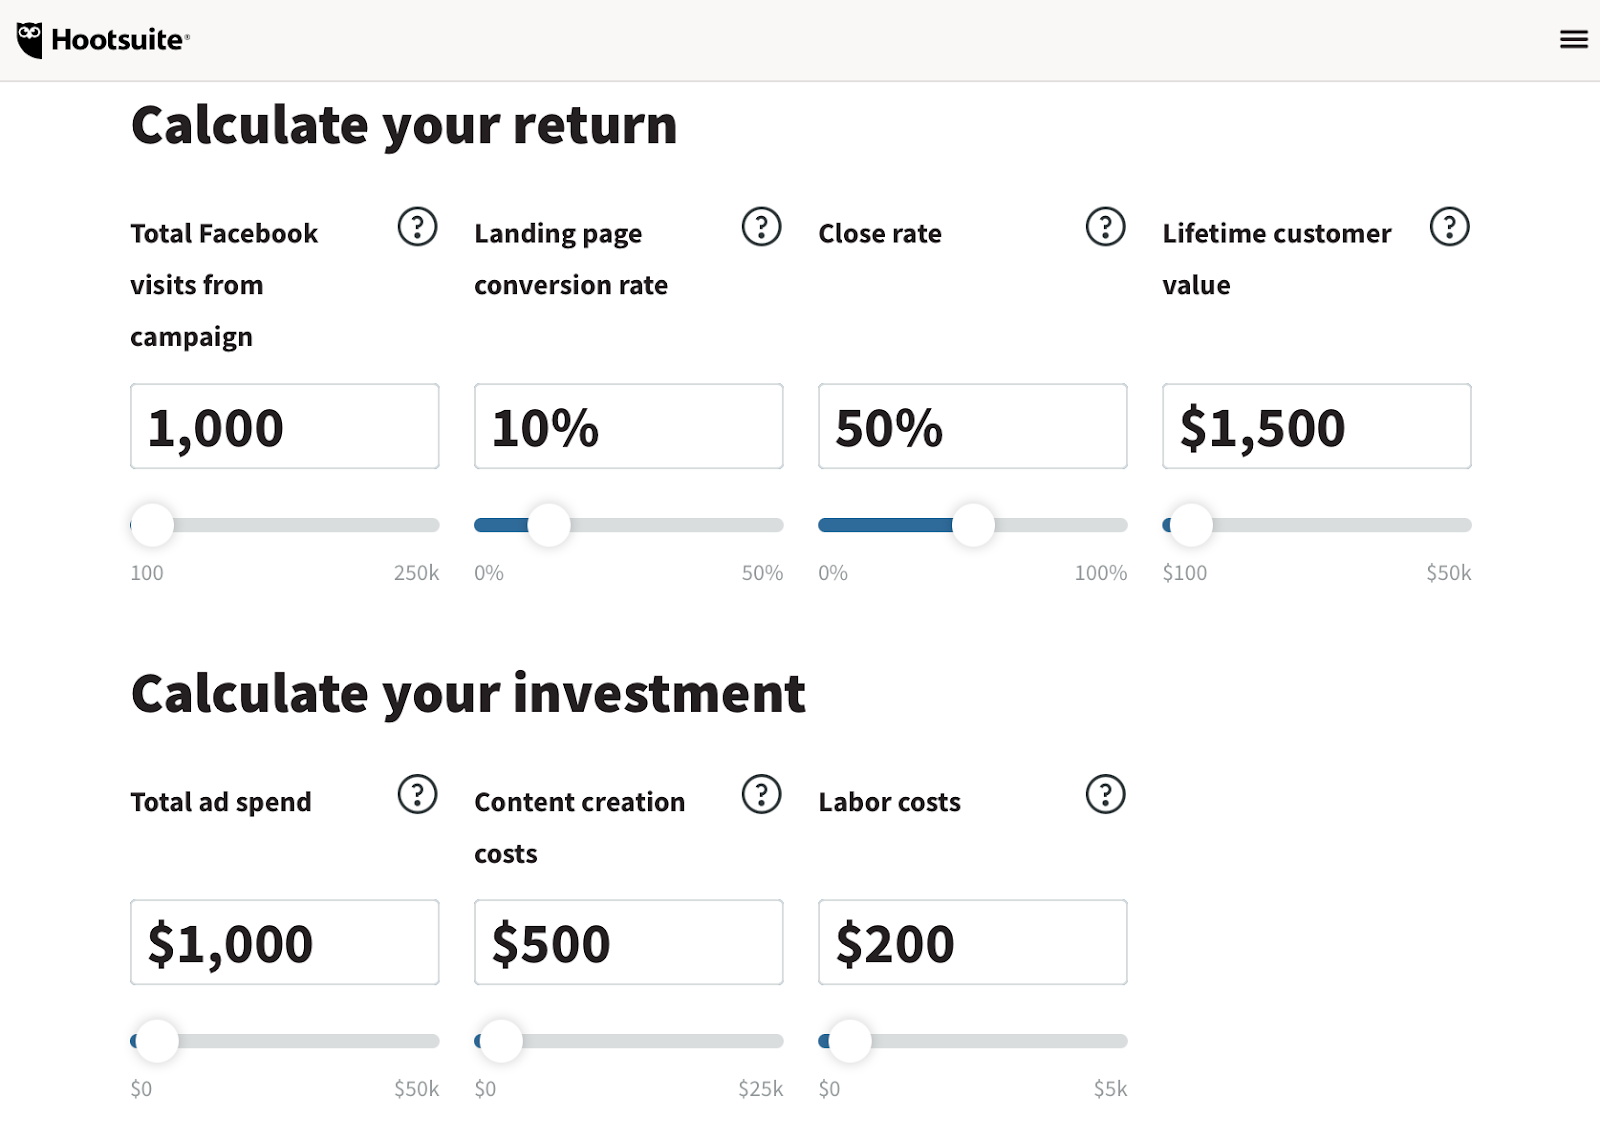Image resolution: width=1600 pixels, height=1141 pixels.
Task: Open the Close rate help tooltip
Action: (x=1105, y=227)
